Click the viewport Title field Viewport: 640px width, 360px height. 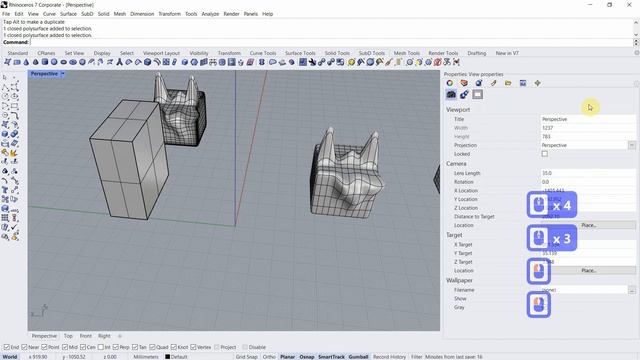[x=588, y=119]
